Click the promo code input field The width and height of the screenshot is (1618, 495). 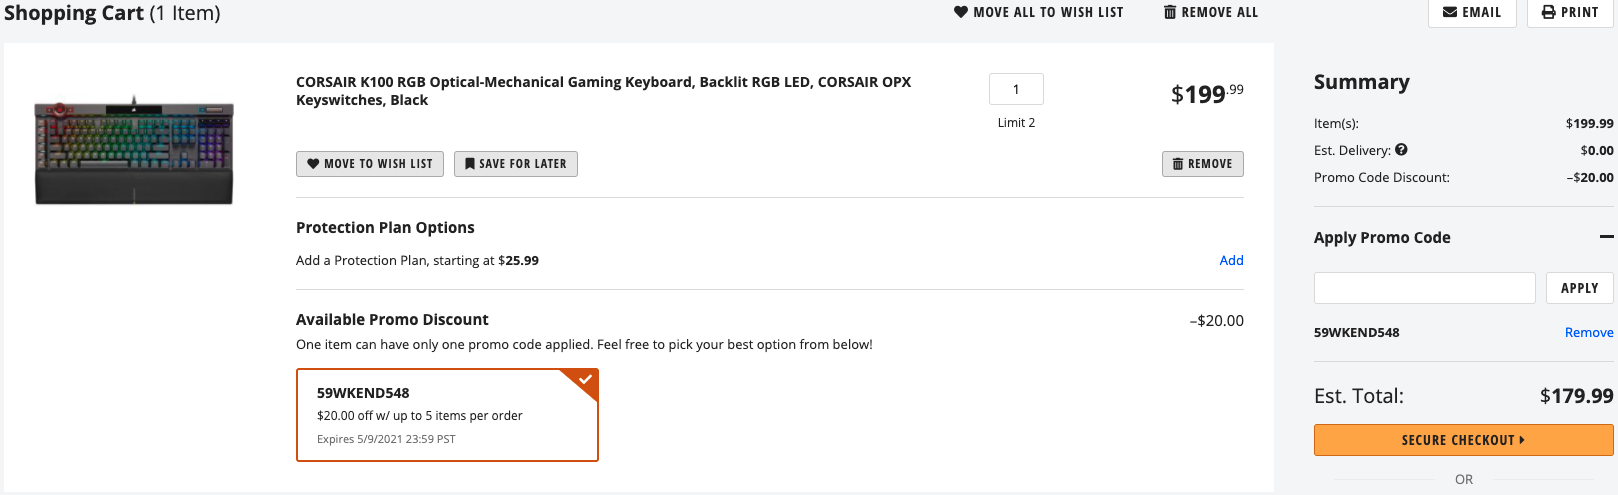[1424, 288]
